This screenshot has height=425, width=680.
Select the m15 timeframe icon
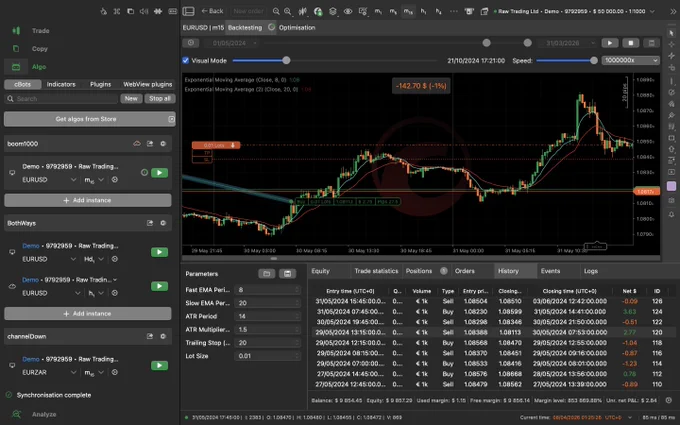click(408, 11)
